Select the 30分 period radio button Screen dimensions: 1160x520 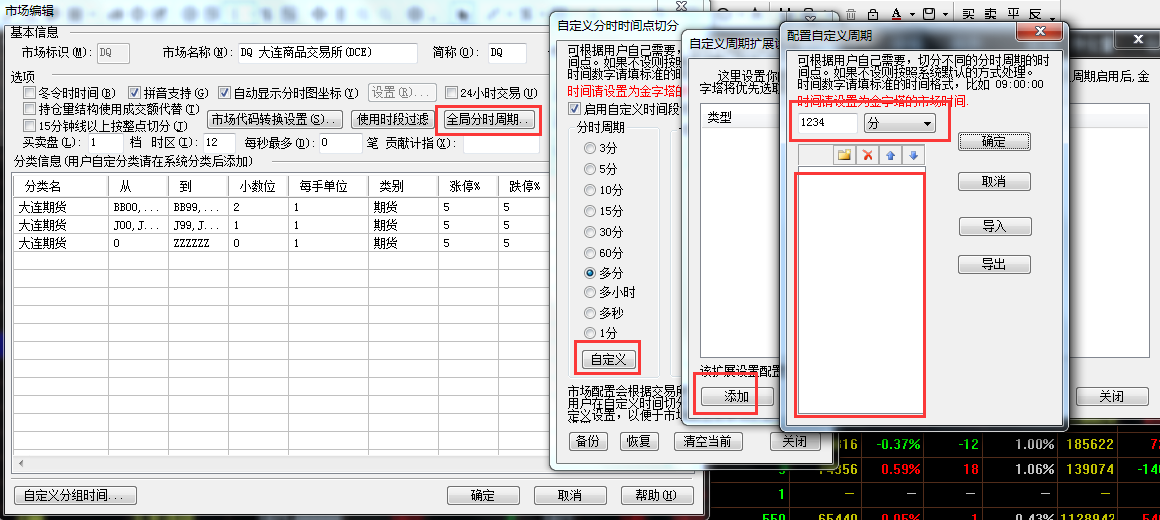point(590,232)
